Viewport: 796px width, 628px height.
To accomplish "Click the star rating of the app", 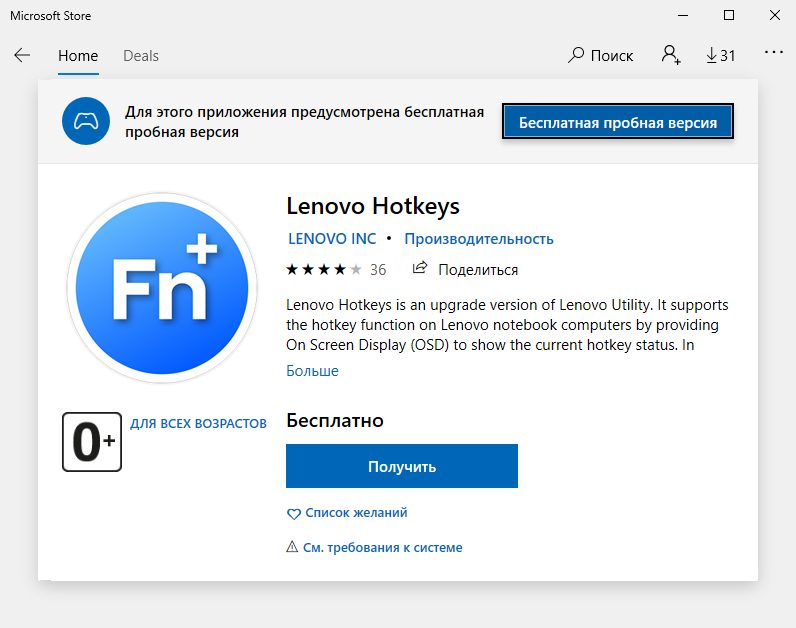I will point(324,269).
